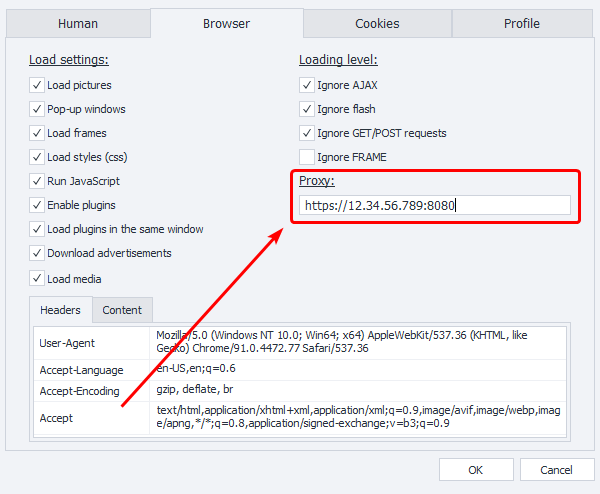Toggle Load styles (css) checkbox
This screenshot has width=600, height=494.
pos(37,157)
